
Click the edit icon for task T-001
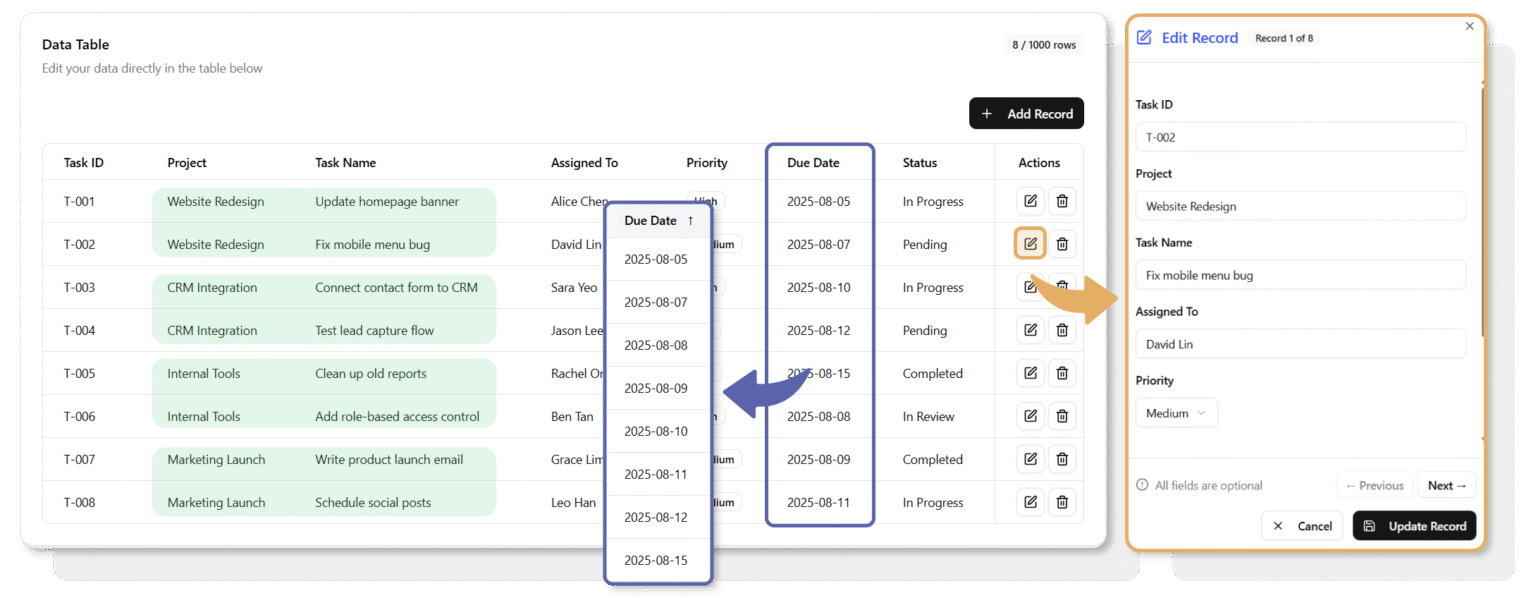coord(1030,201)
